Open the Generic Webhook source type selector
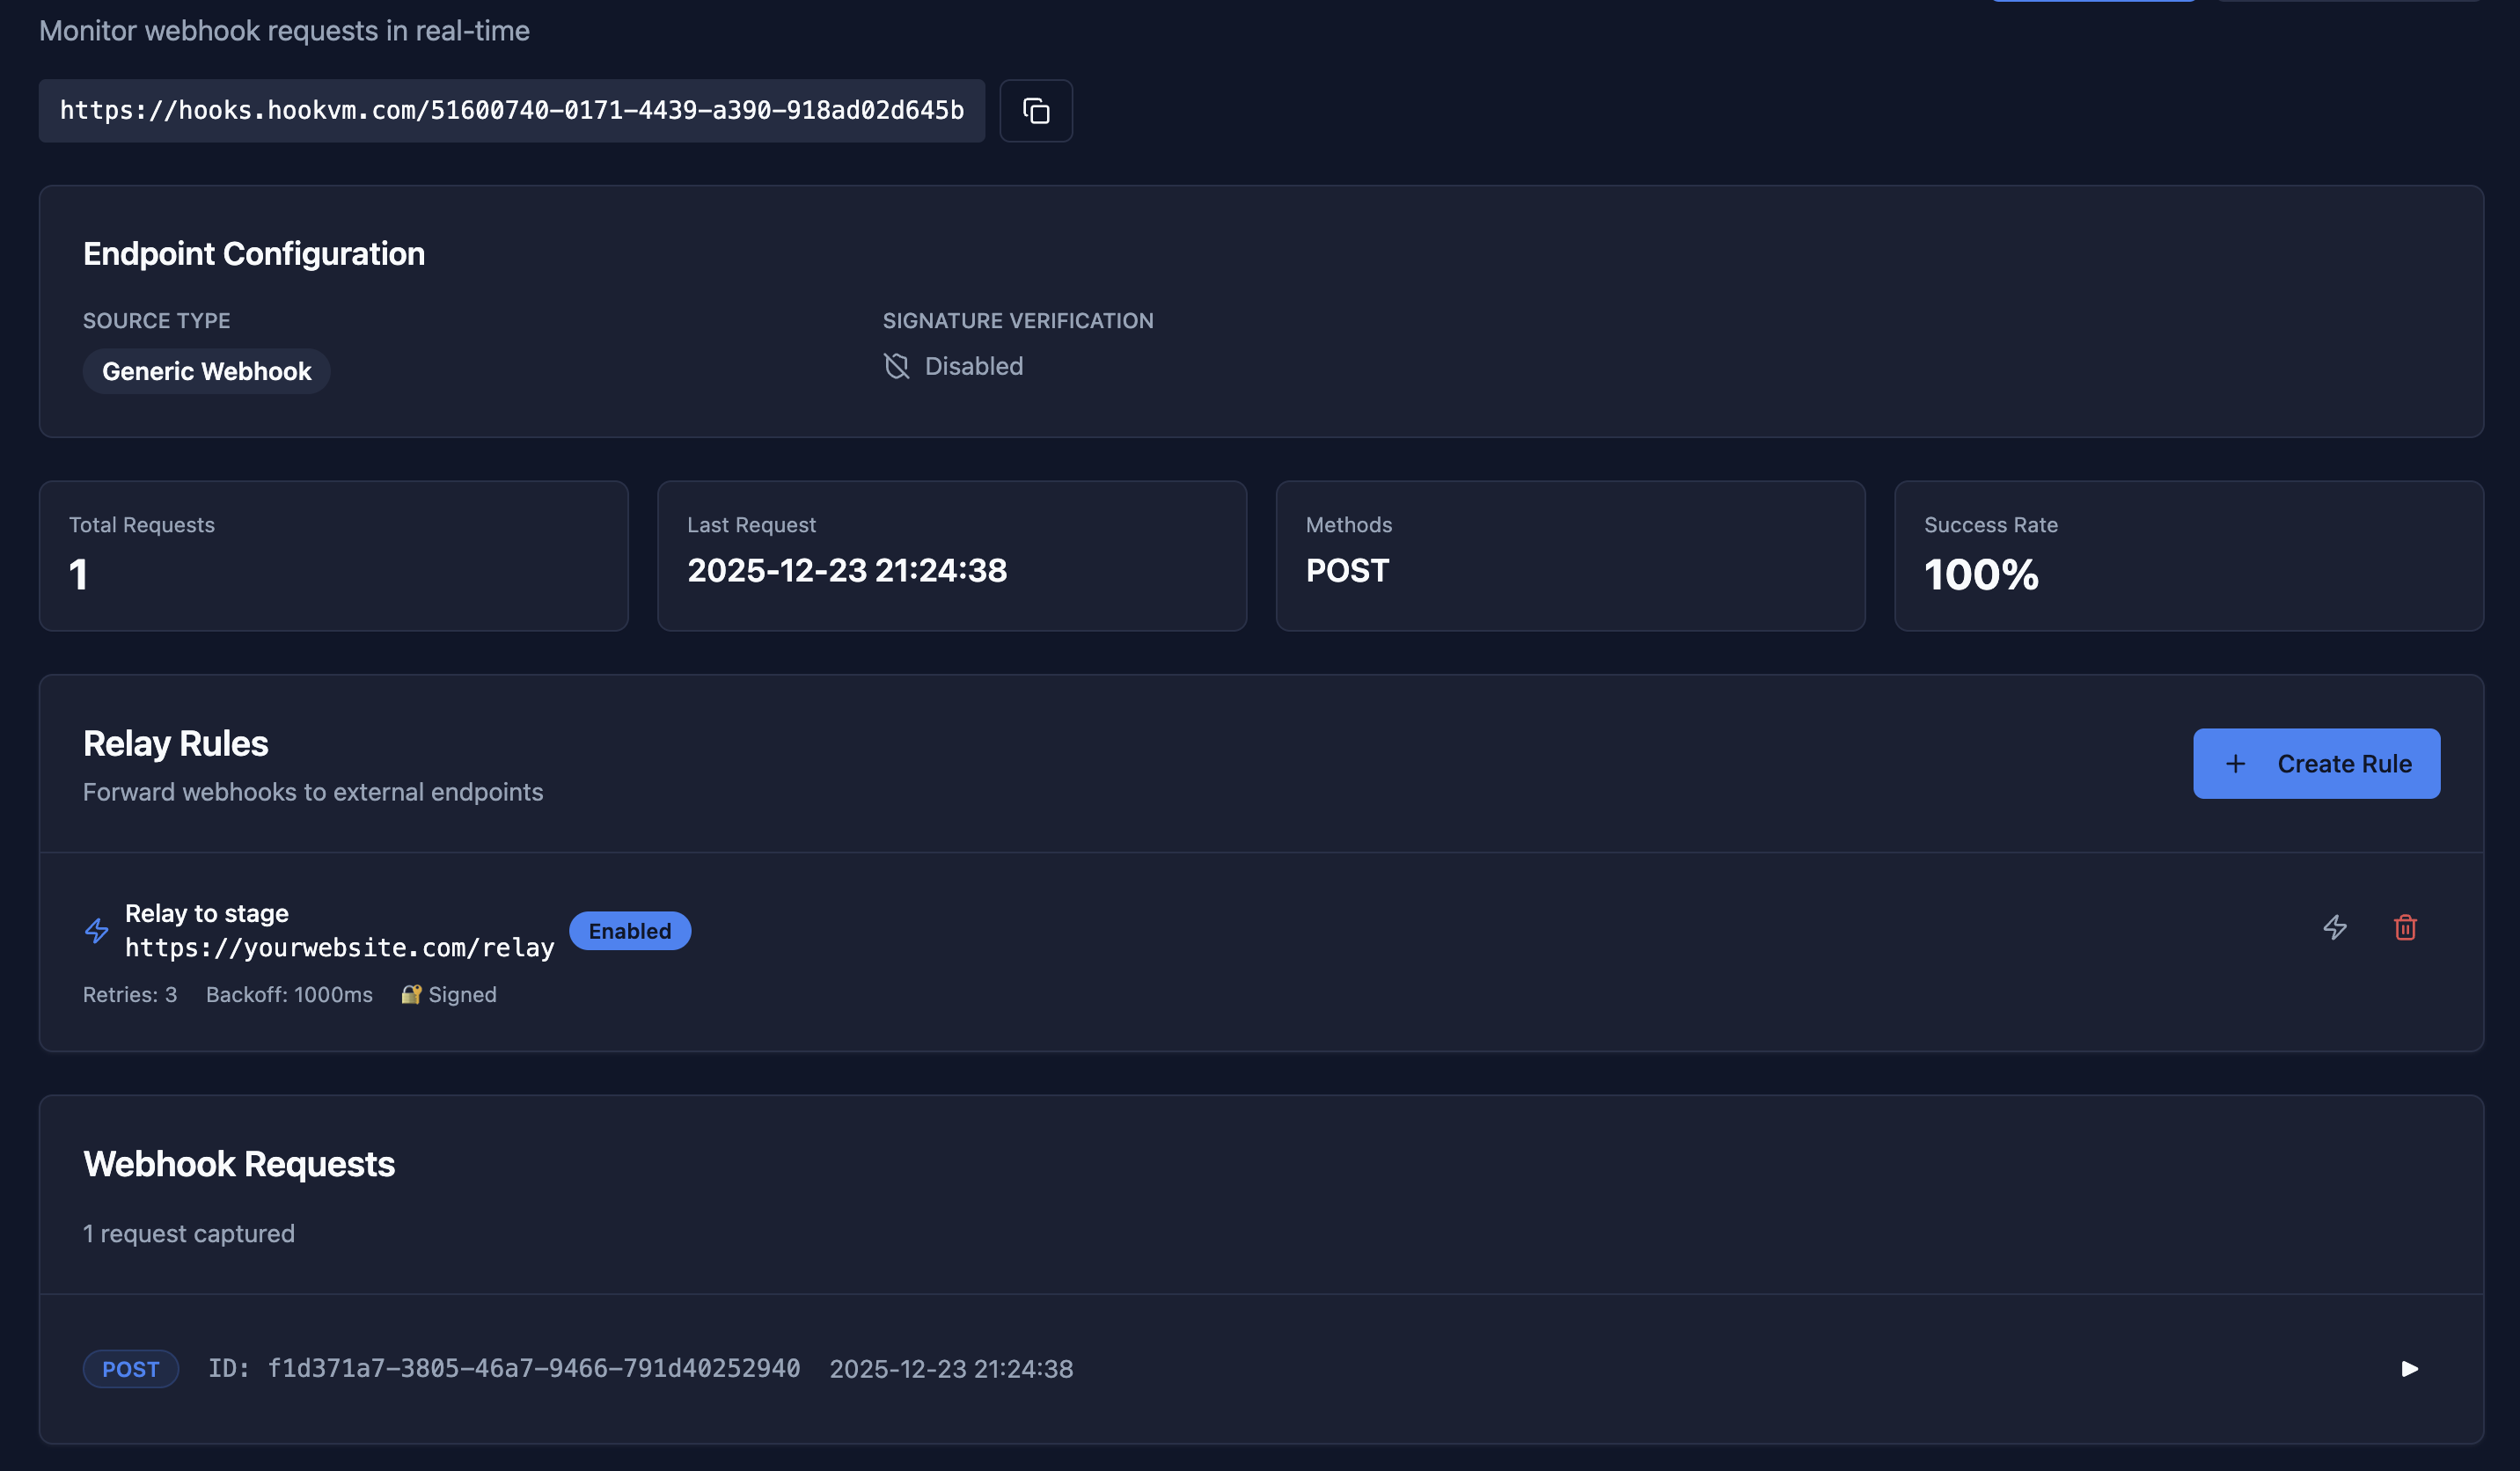The image size is (2520, 1471). tap(206, 371)
